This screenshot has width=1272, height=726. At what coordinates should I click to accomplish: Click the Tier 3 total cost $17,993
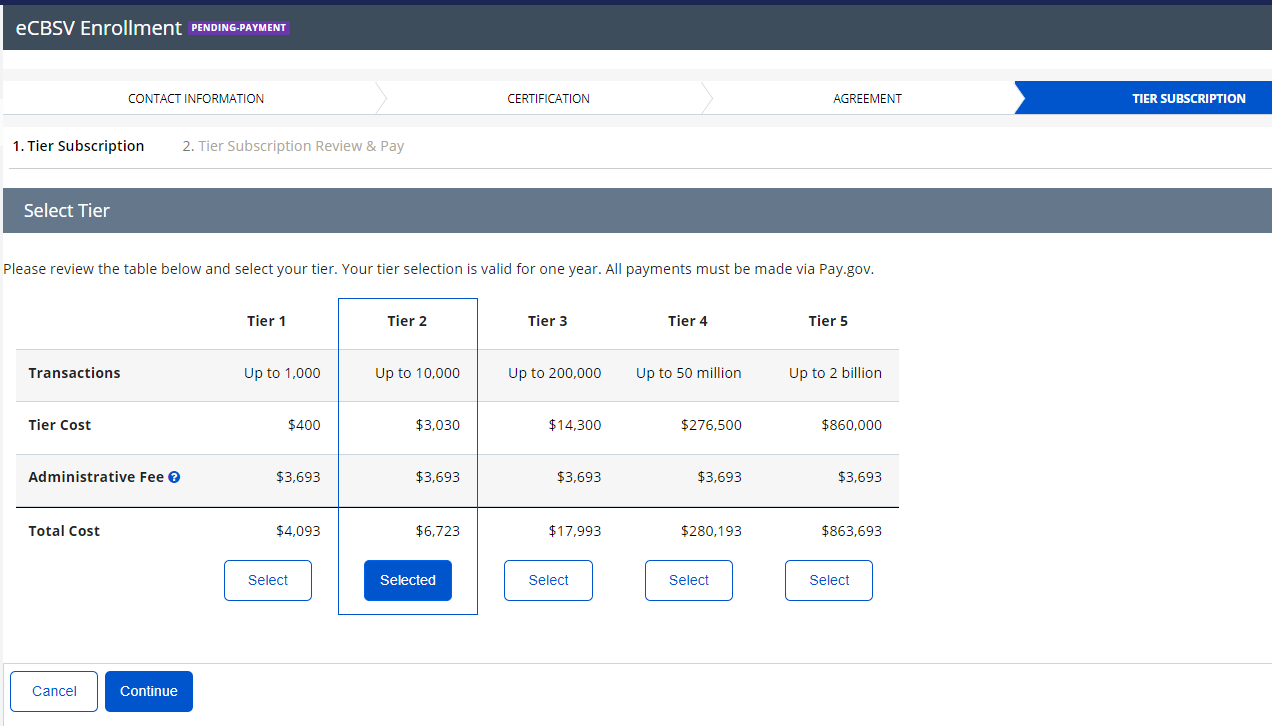point(575,531)
